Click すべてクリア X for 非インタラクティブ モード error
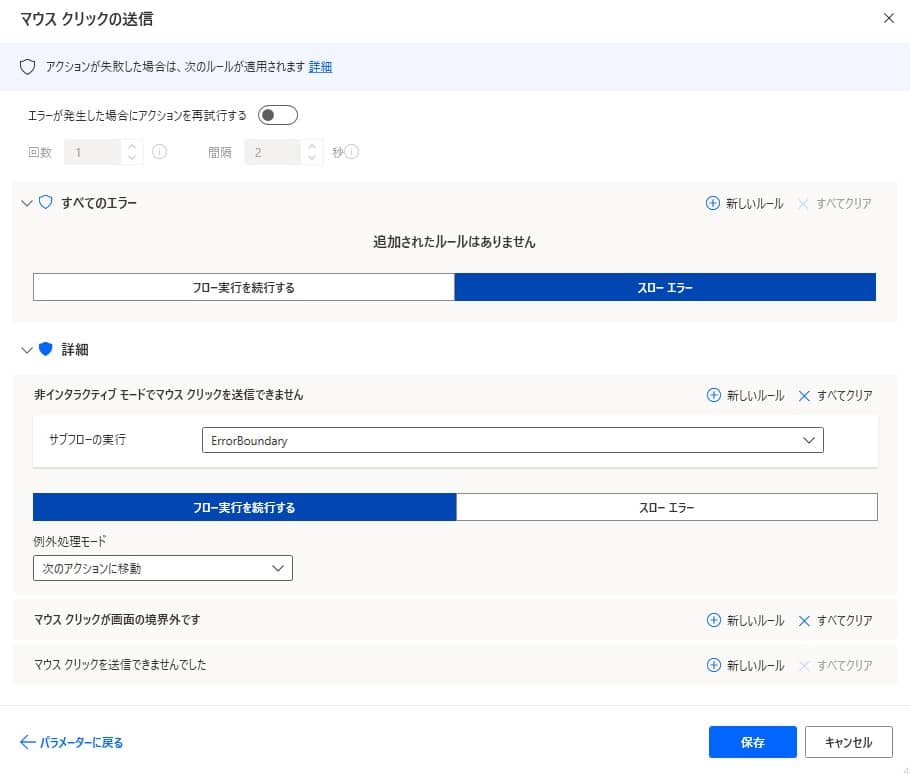910x774 pixels. coord(804,395)
